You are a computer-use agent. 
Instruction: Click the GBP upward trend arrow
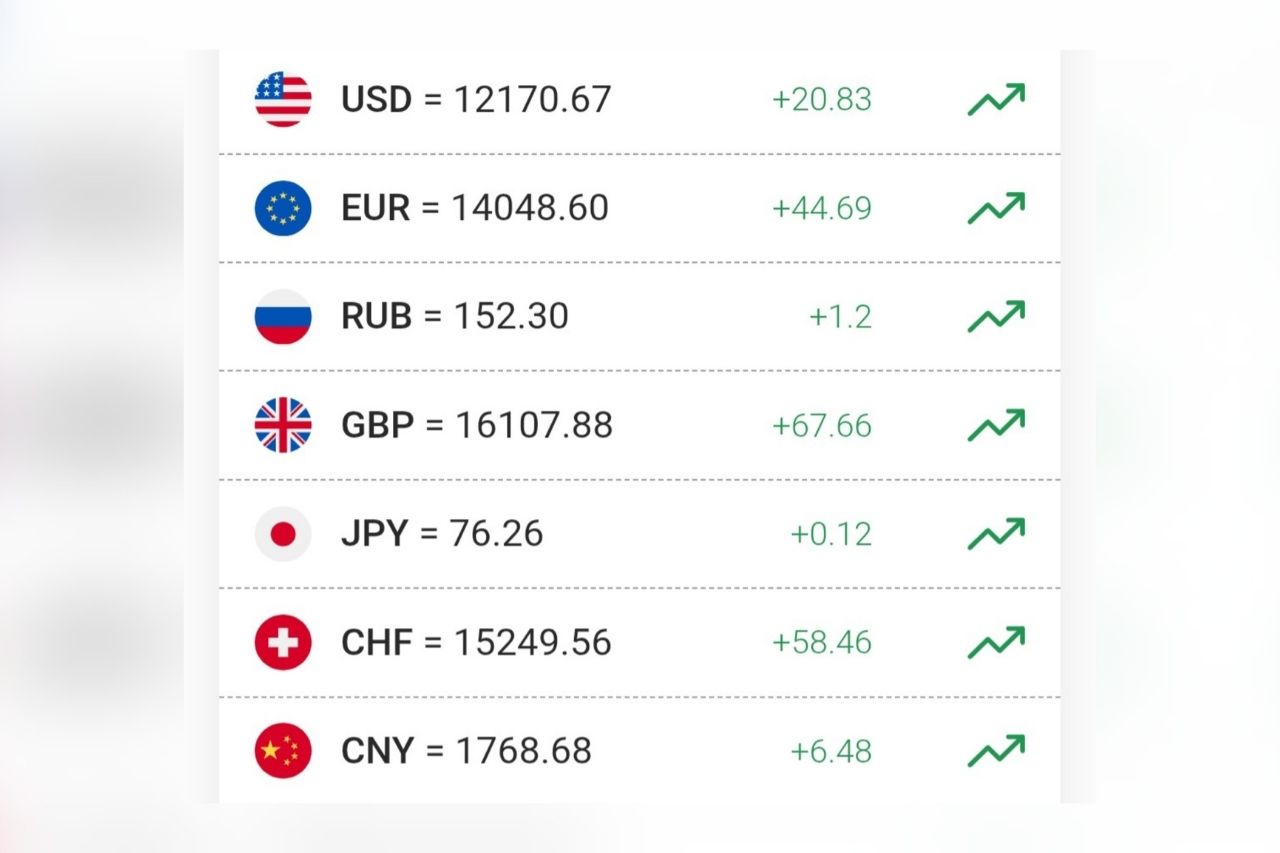click(996, 425)
